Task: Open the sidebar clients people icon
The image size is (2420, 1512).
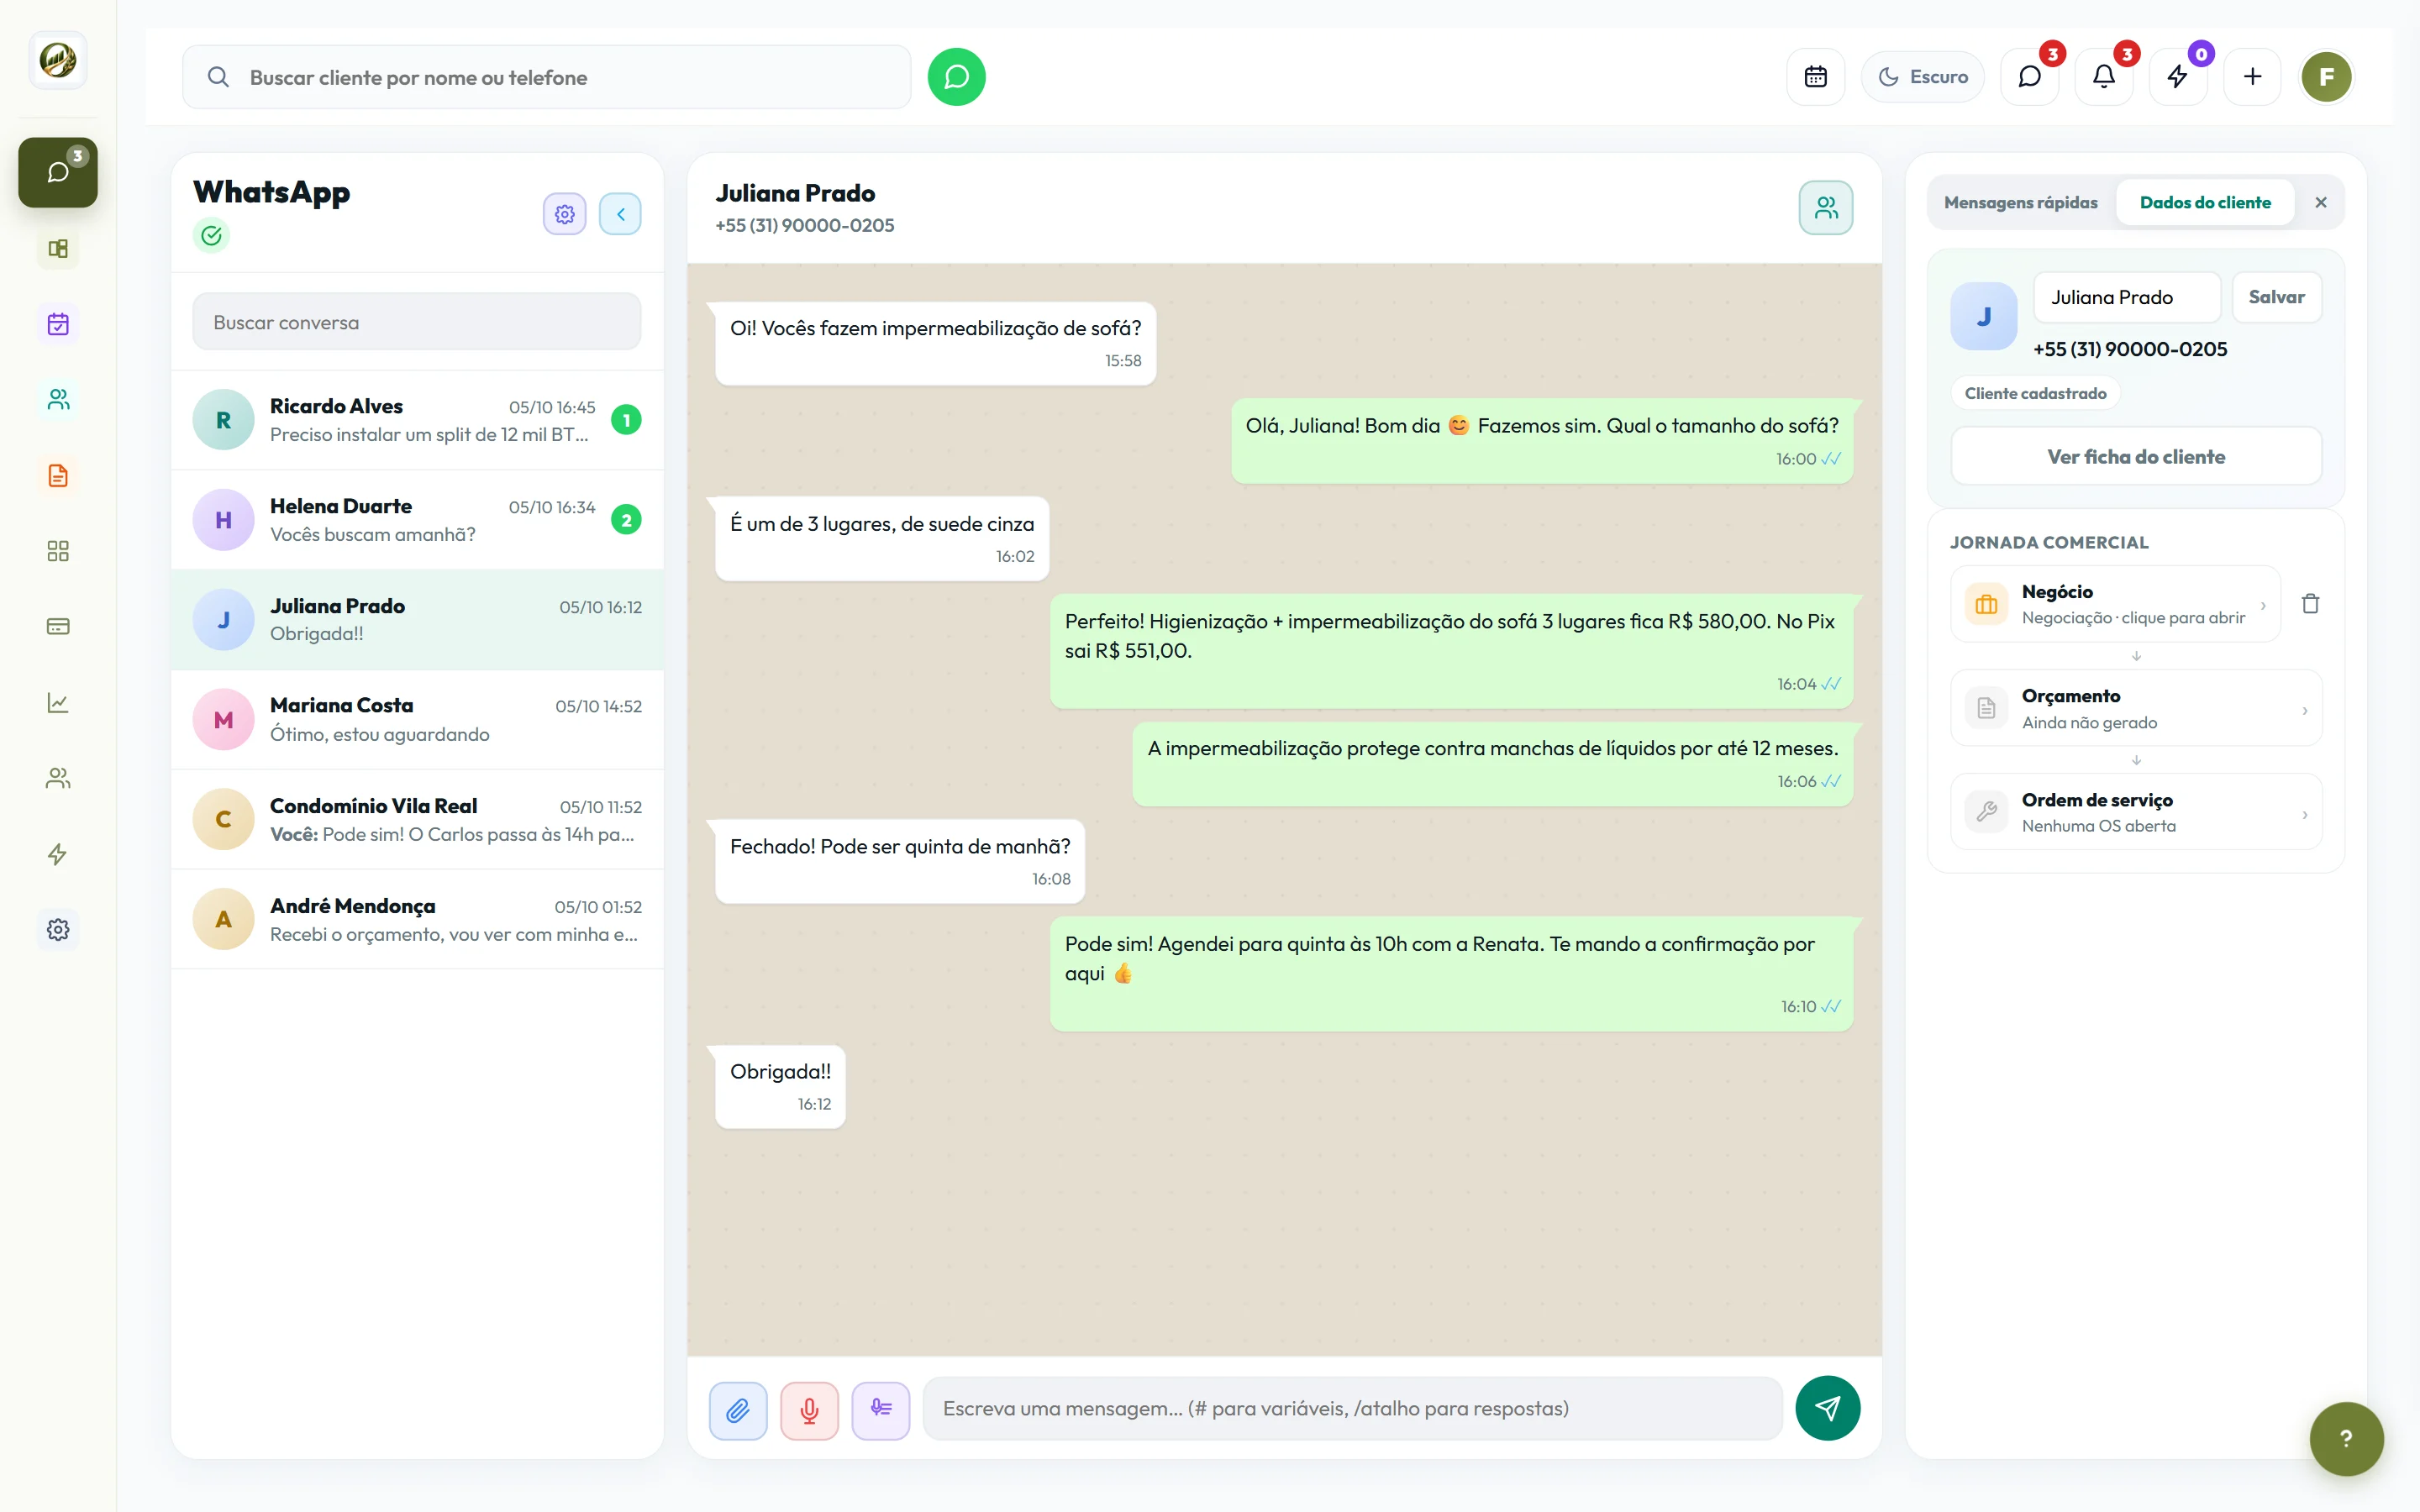Action: click(58, 400)
